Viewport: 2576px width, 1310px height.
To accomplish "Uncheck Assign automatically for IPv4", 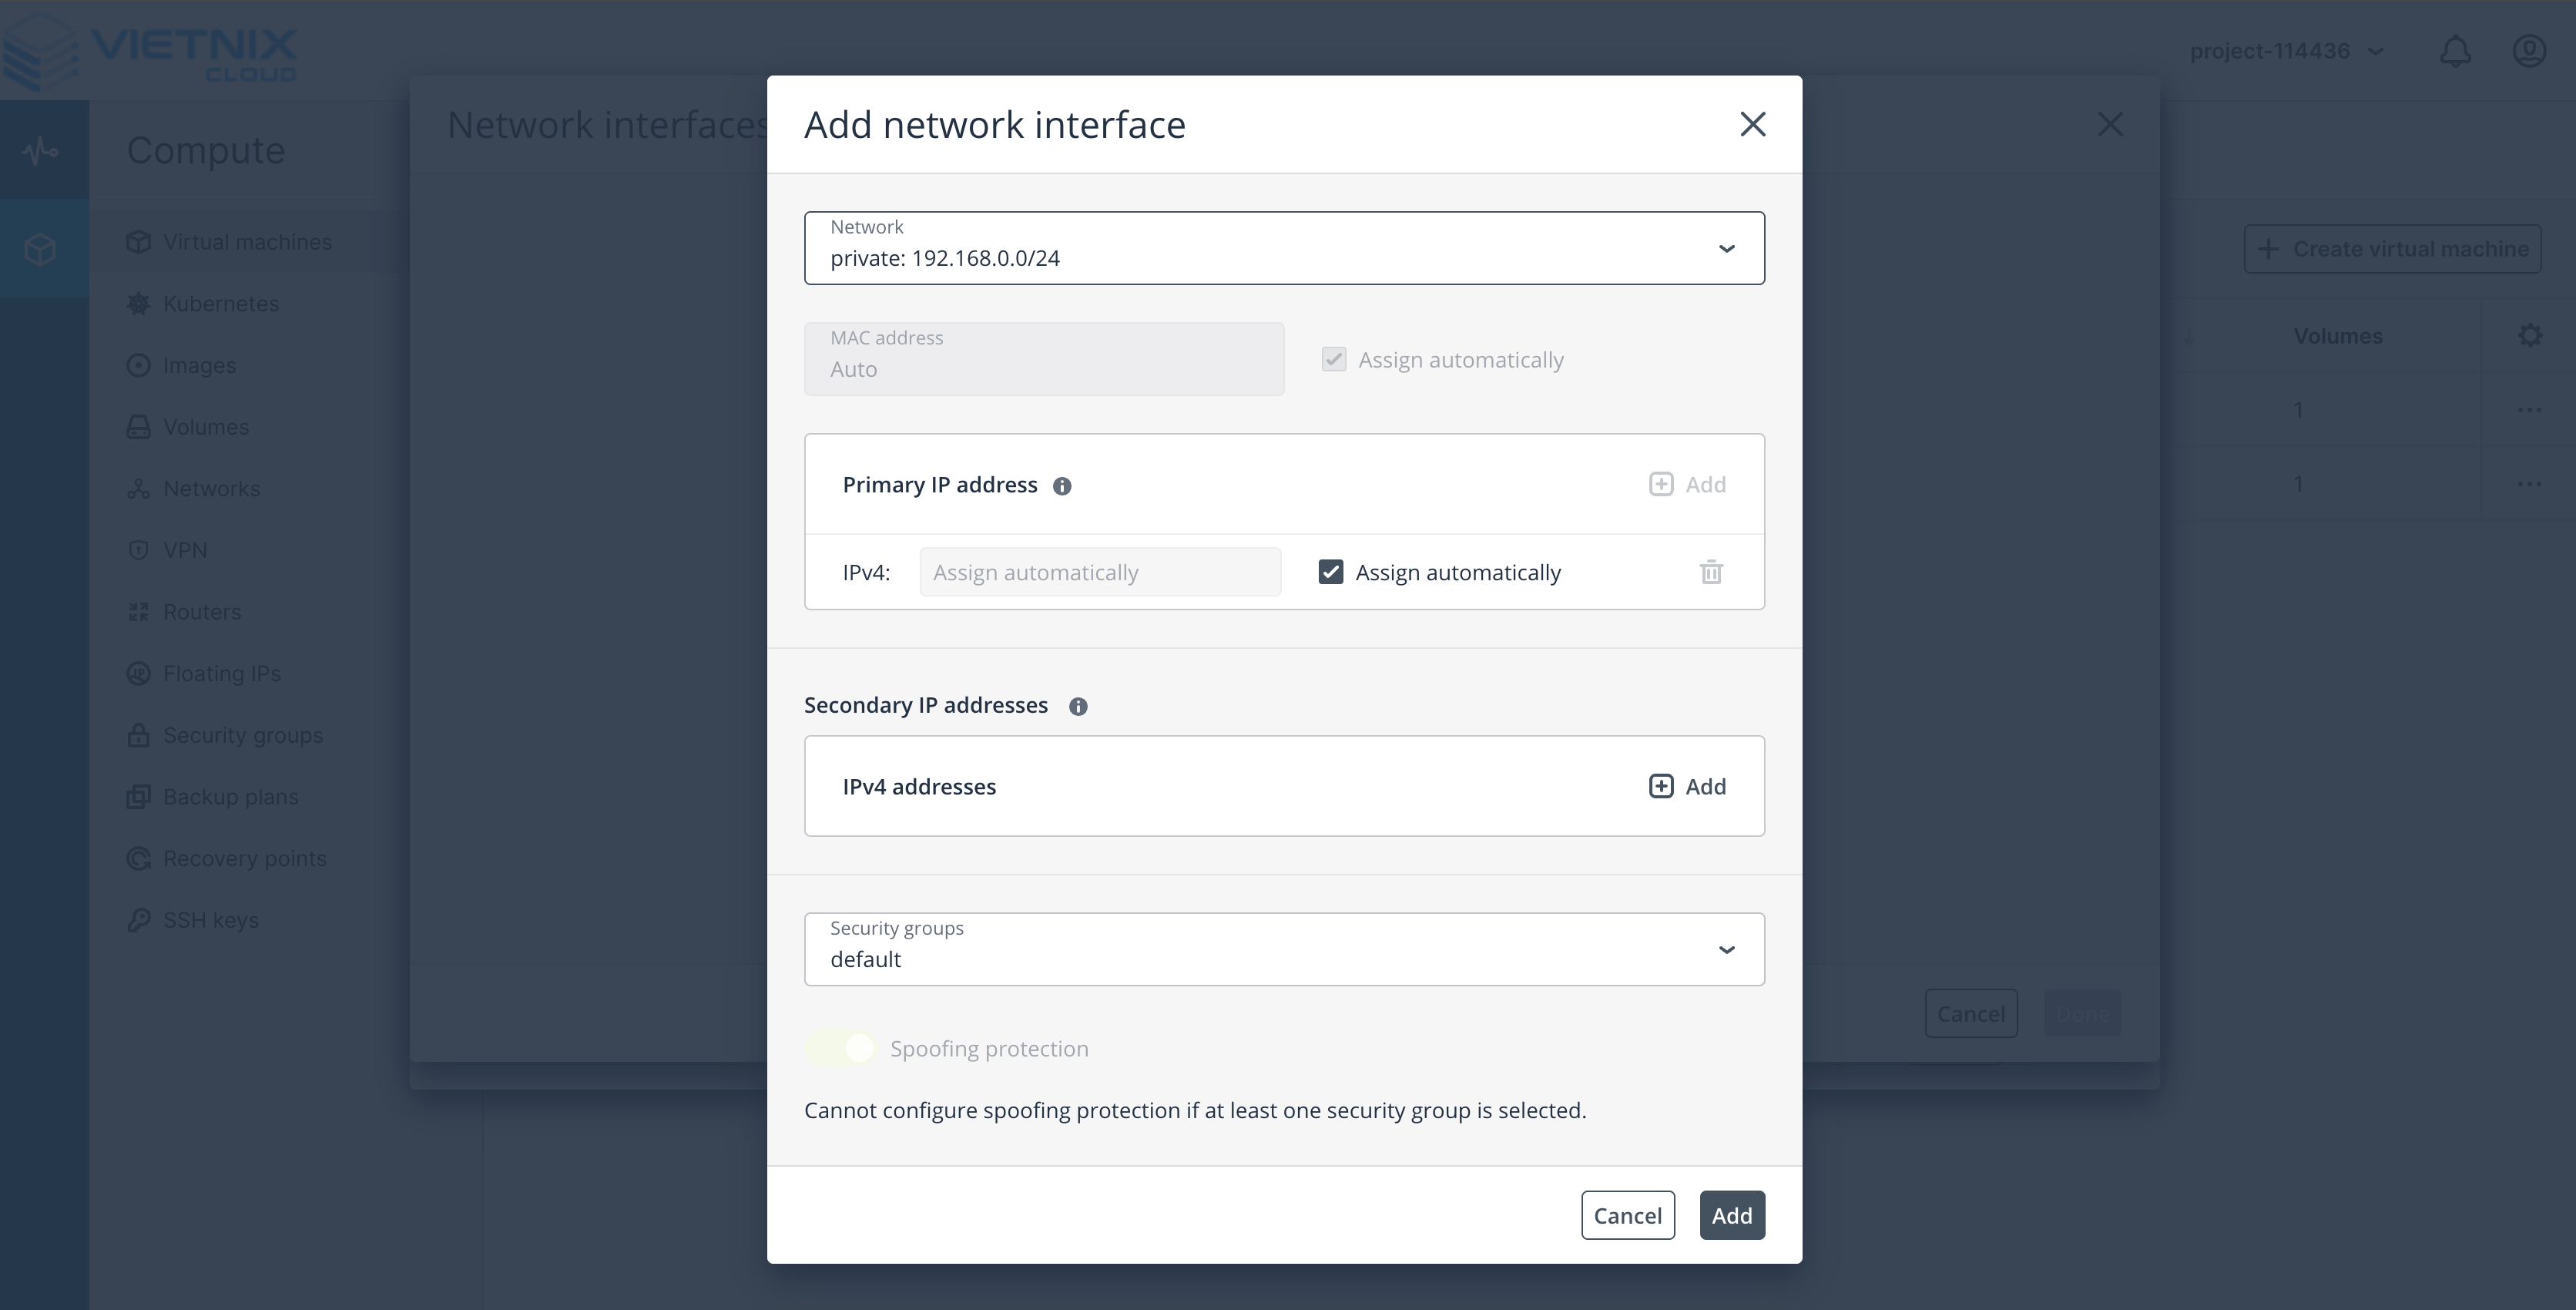I will coord(1330,571).
